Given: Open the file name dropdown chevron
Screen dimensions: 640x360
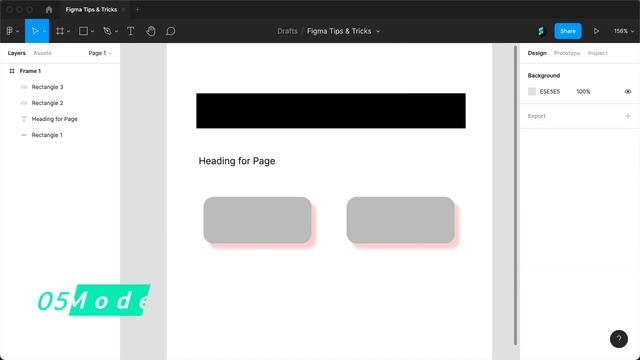Looking at the screenshot, I should 378,31.
